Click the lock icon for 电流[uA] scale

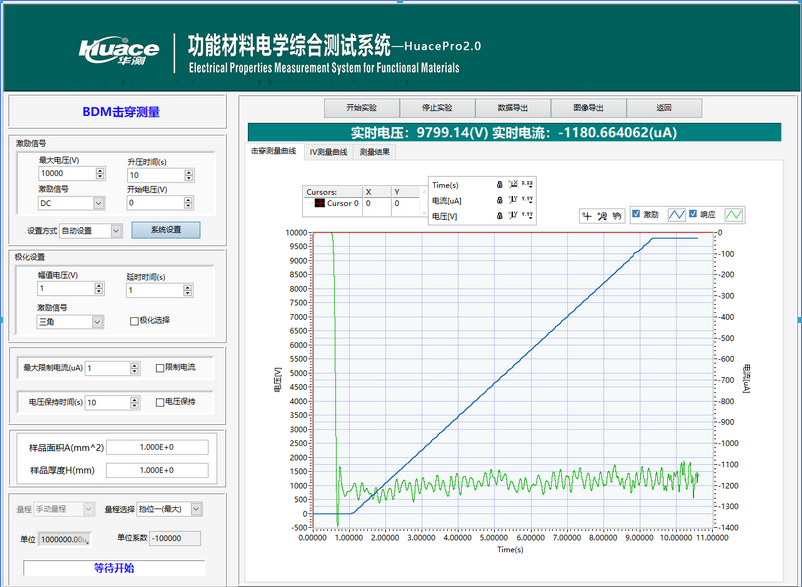click(x=500, y=200)
